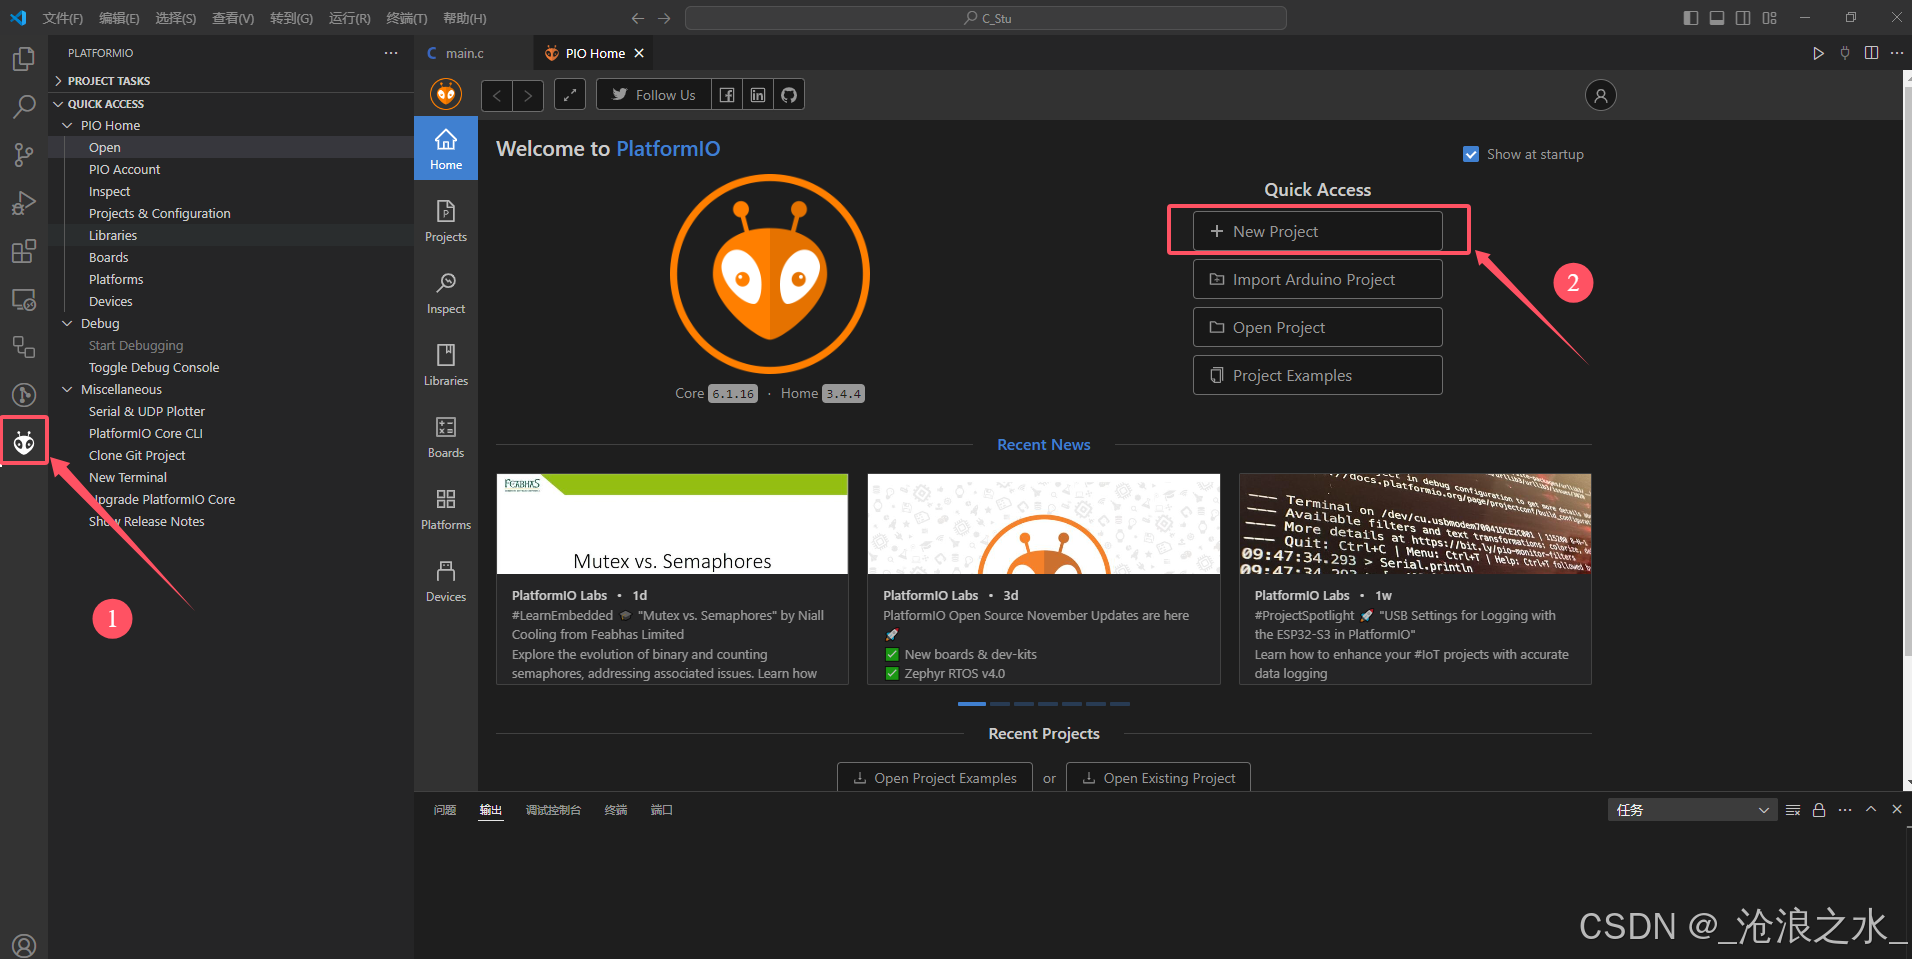Open Extensions view icon
This screenshot has width=1912, height=959.
coord(24,251)
